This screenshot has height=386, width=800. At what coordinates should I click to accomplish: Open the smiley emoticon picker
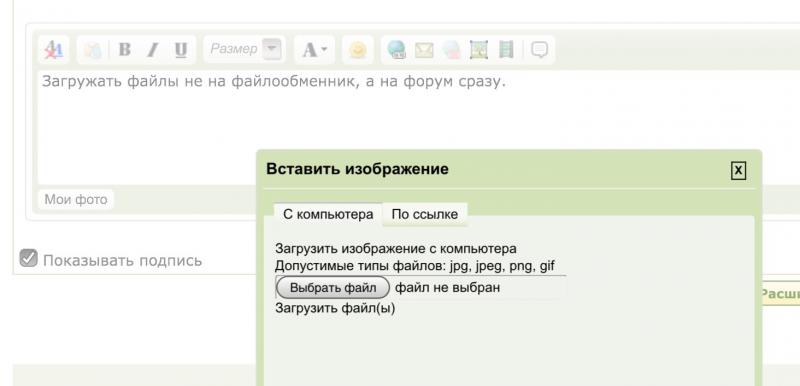(358, 50)
